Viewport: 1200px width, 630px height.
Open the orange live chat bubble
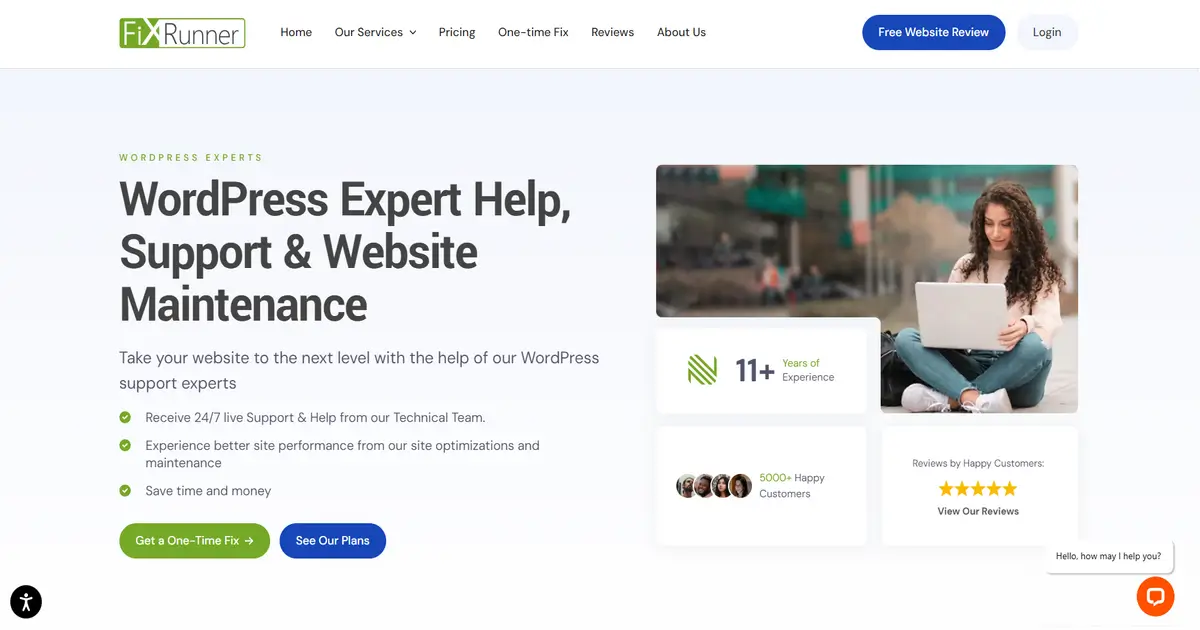[x=1155, y=596]
